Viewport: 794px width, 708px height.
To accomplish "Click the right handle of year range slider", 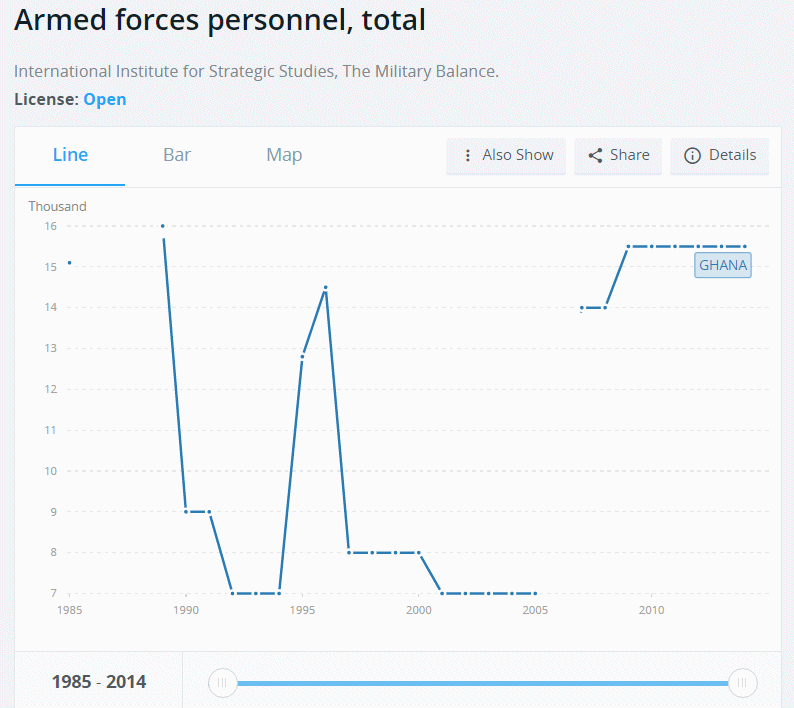I will tap(742, 683).
